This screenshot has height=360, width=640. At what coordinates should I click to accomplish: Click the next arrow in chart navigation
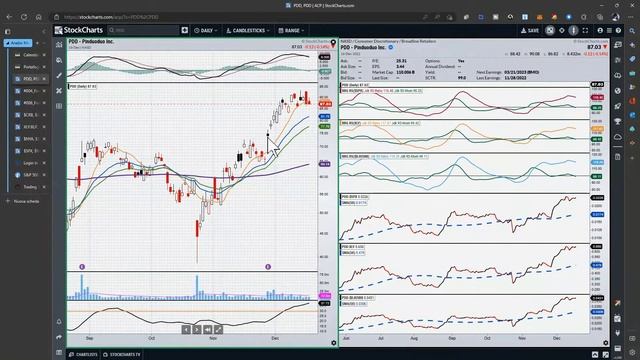(197, 329)
